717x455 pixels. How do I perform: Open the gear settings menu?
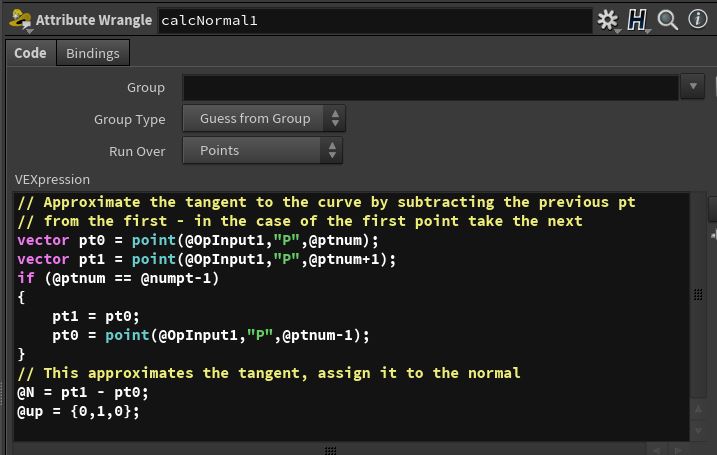pos(607,20)
